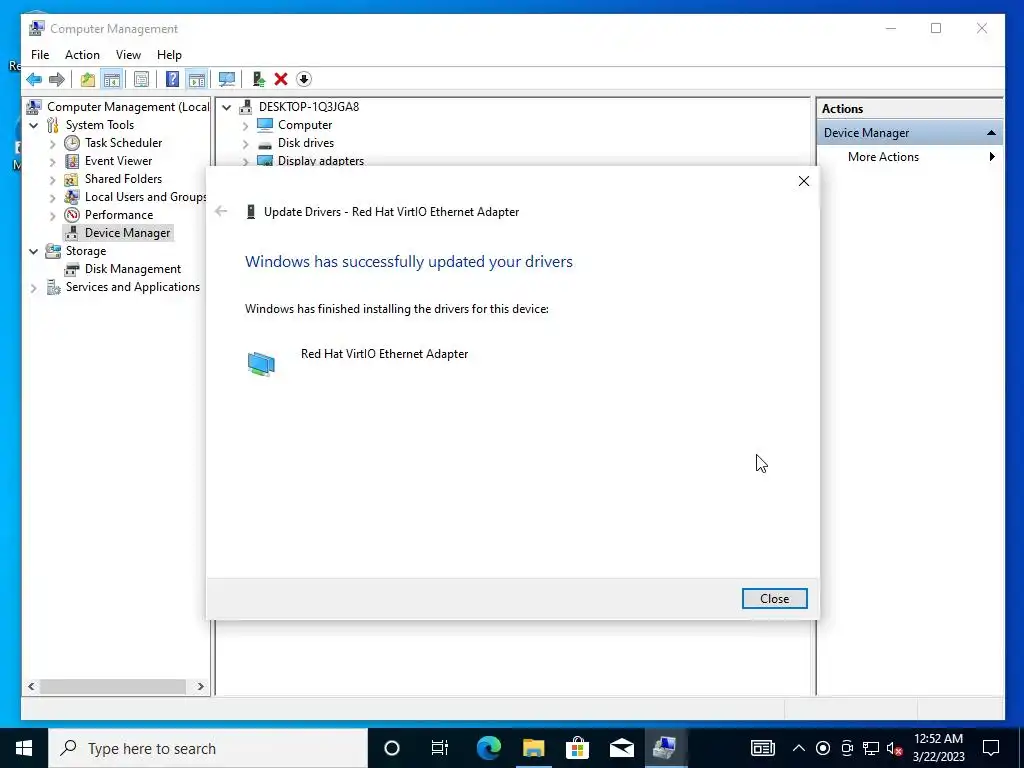The height and width of the screenshot is (768, 1024).
Task: Show hidden tray icons chevron
Action: pos(799,748)
